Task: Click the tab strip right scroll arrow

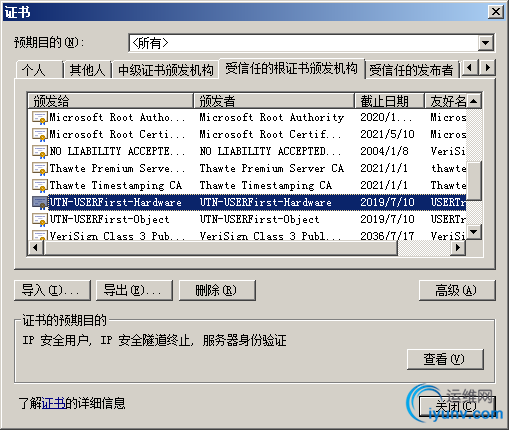Action: [x=487, y=68]
